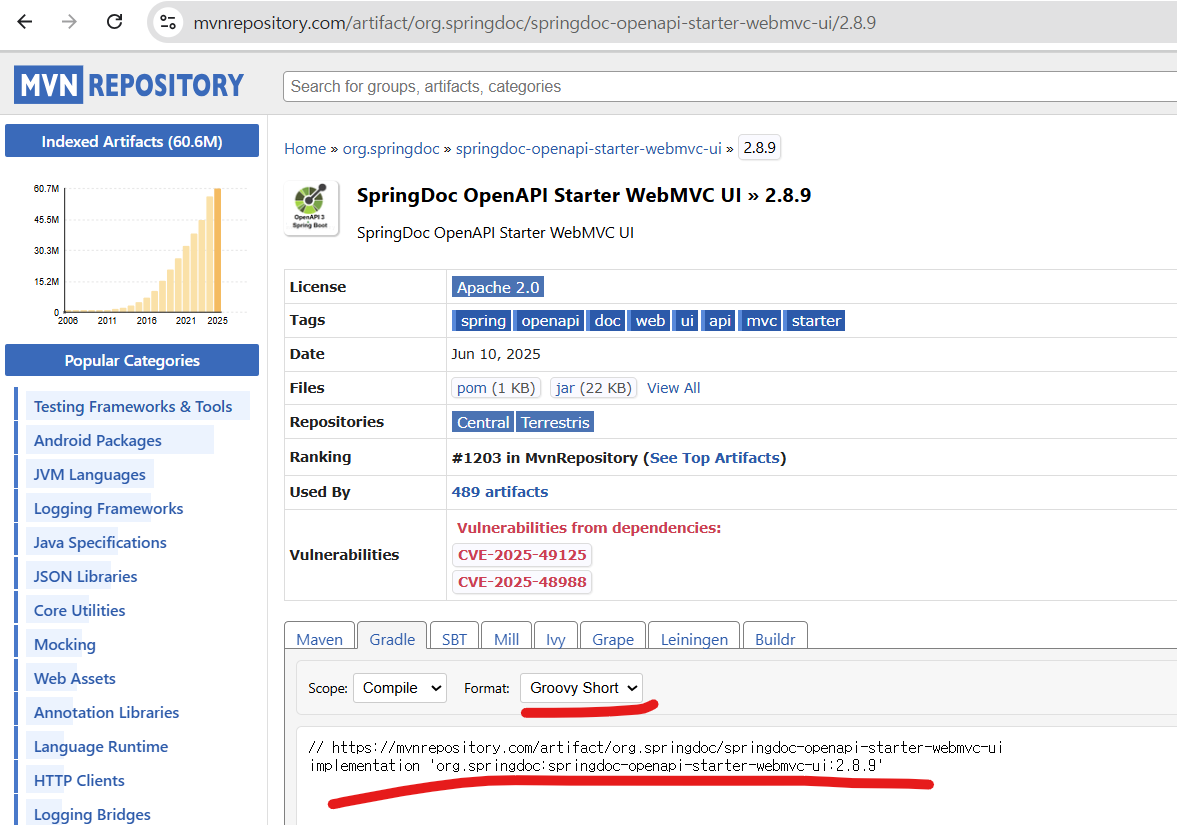Click the api tag
This screenshot has height=825, width=1177.
click(x=719, y=321)
